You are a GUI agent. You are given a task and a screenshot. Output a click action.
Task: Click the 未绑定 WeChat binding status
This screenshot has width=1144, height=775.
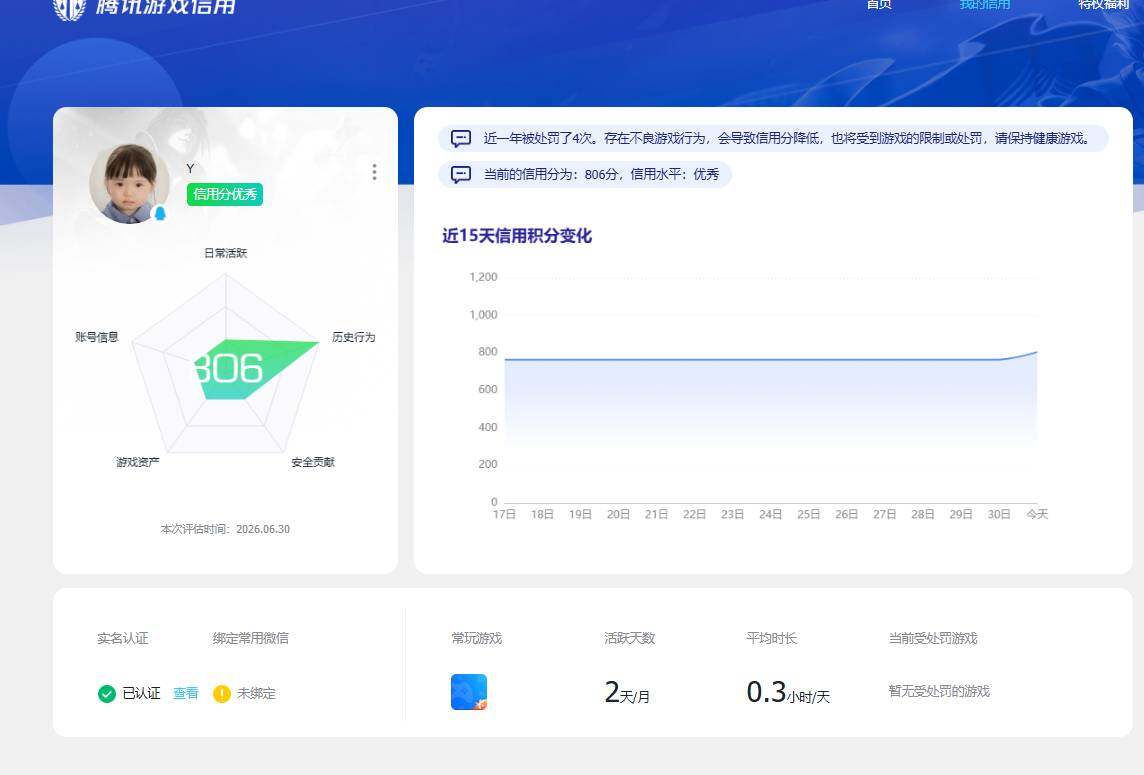tap(256, 693)
